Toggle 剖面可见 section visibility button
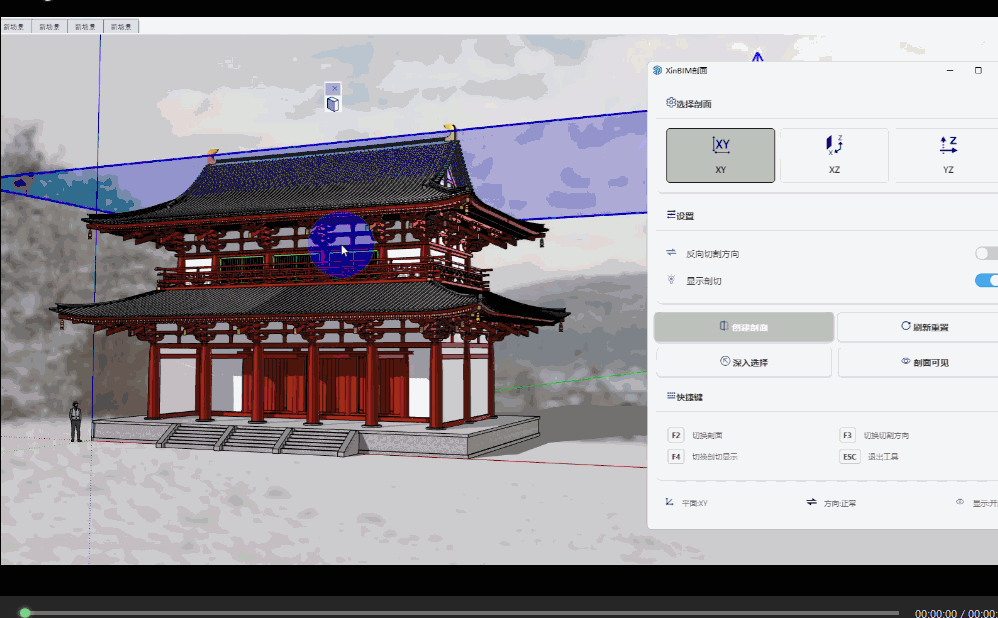 [917, 361]
